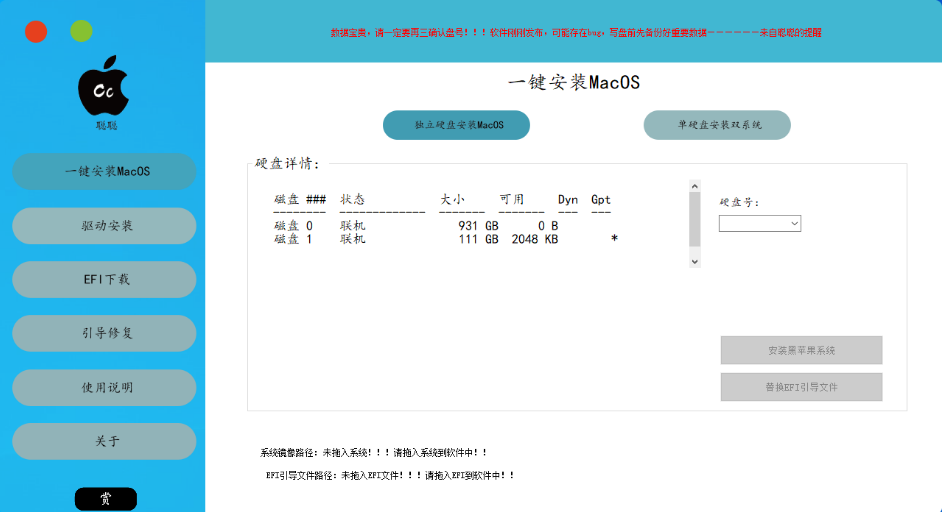Click the 2048 KB available value
This screenshot has width=942, height=512.
pos(535,239)
